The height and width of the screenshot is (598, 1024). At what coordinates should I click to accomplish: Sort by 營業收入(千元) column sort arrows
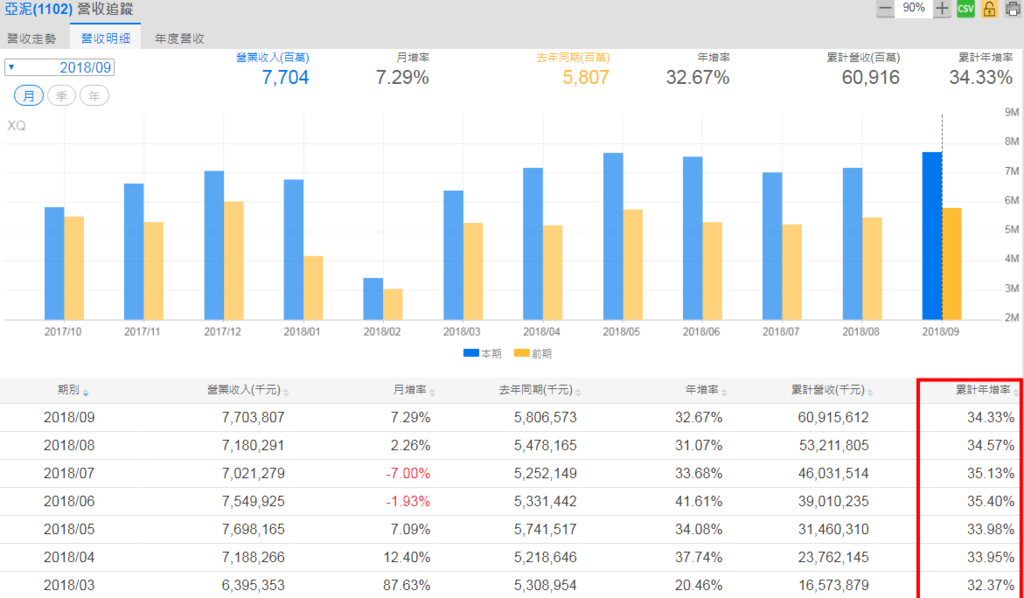click(286, 392)
